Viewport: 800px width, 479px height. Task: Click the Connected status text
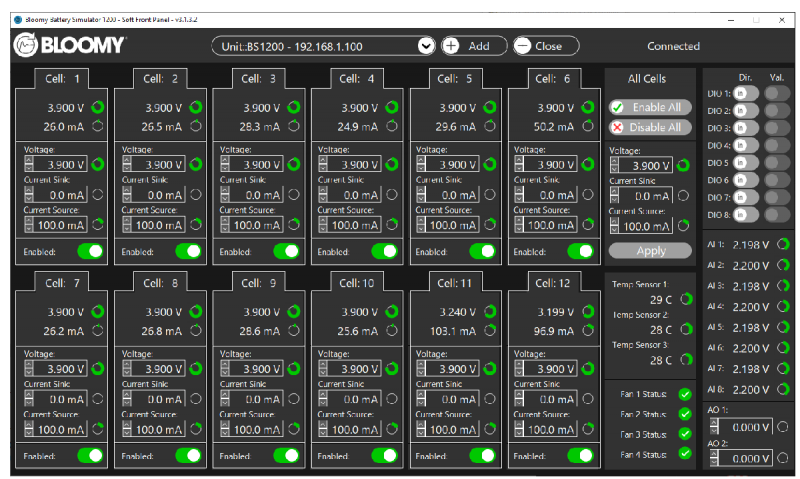point(673,46)
